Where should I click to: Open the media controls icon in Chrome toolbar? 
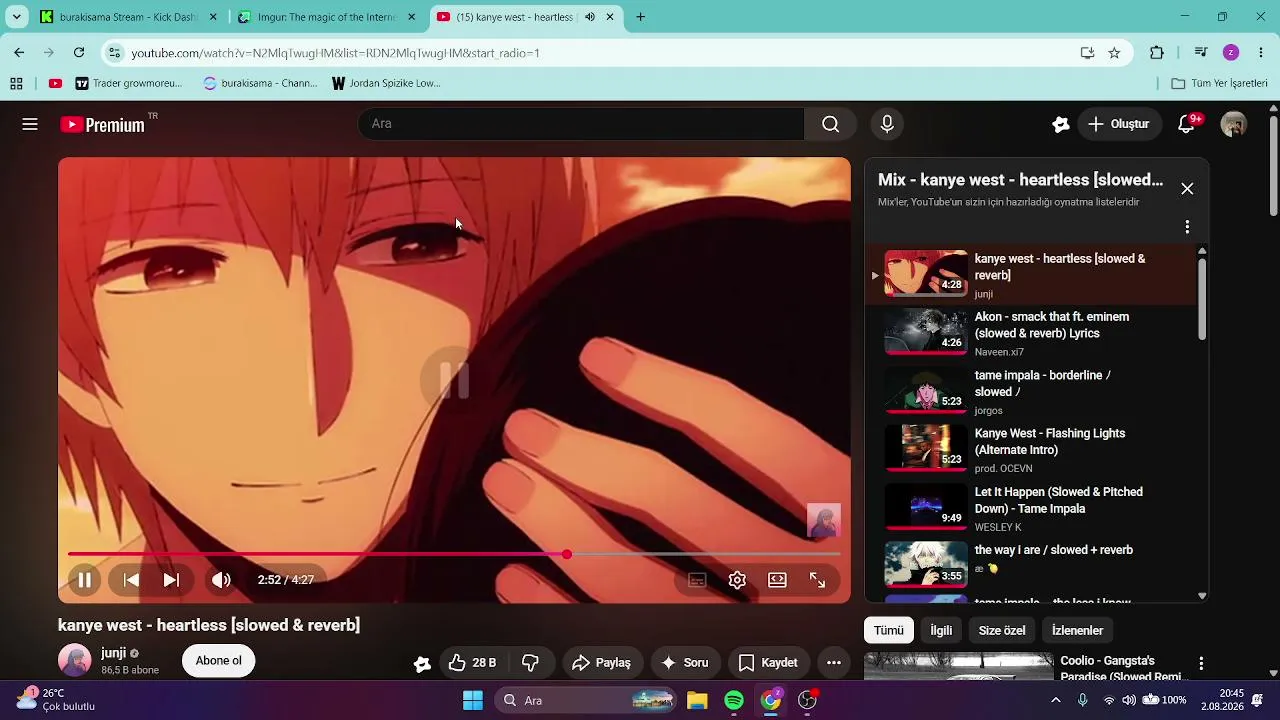pos(1201,53)
